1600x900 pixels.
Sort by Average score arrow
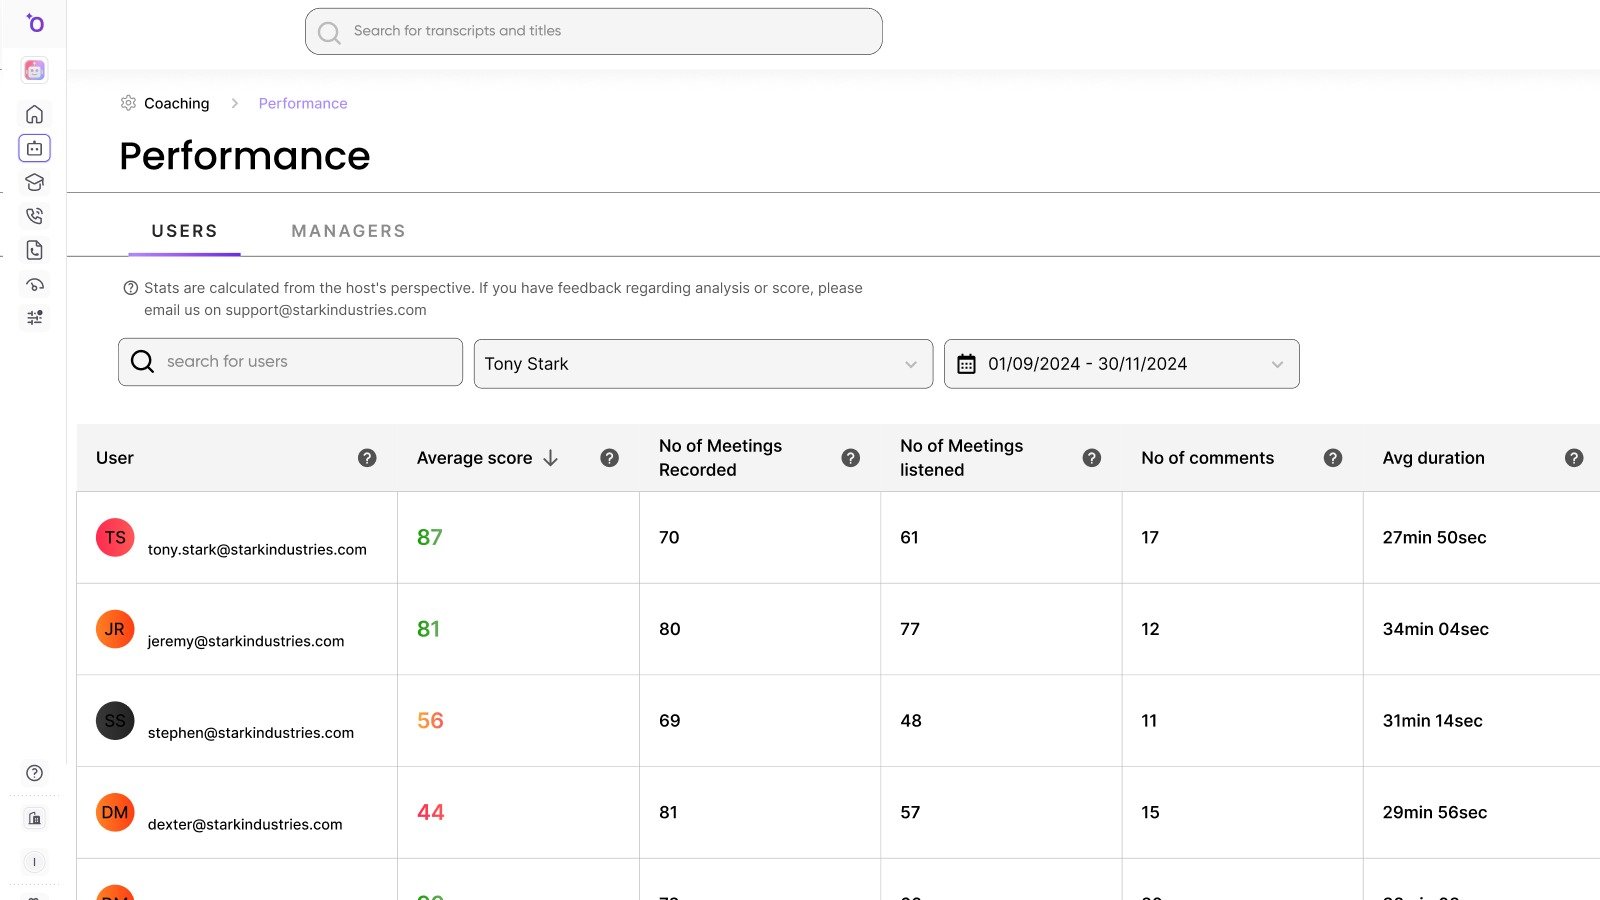tap(550, 458)
